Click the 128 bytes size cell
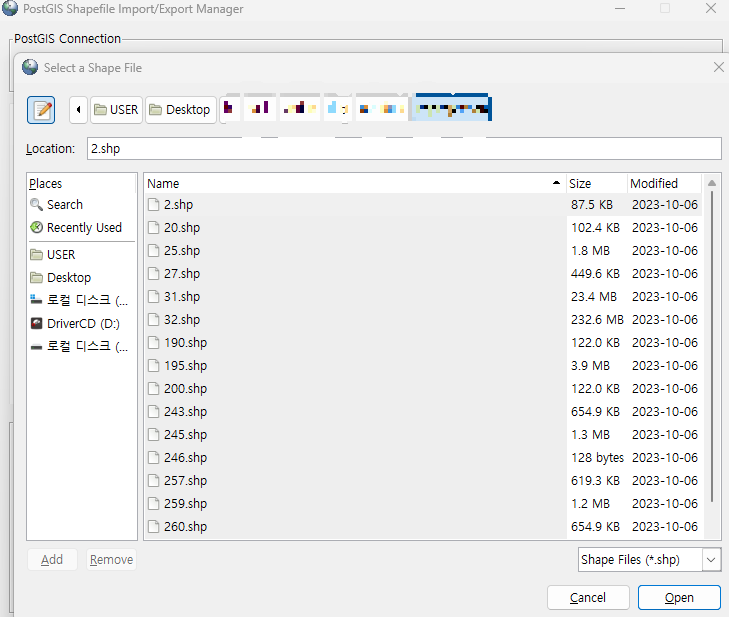 tap(597, 458)
